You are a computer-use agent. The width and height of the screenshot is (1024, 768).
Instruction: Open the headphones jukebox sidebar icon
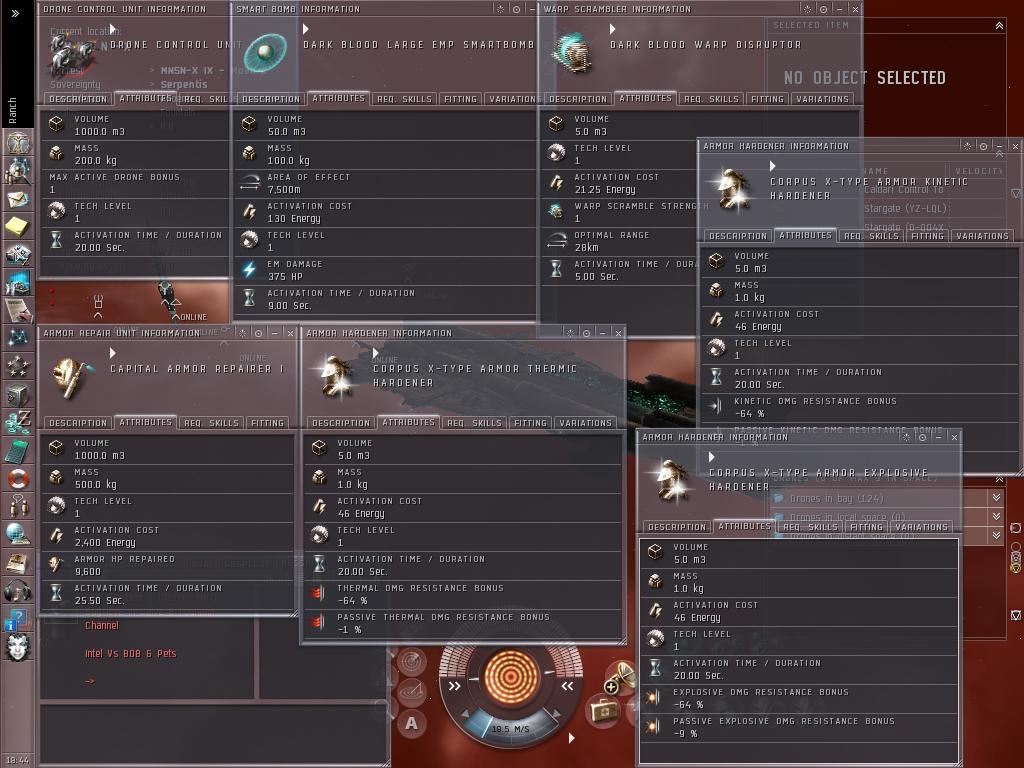tap(18, 591)
